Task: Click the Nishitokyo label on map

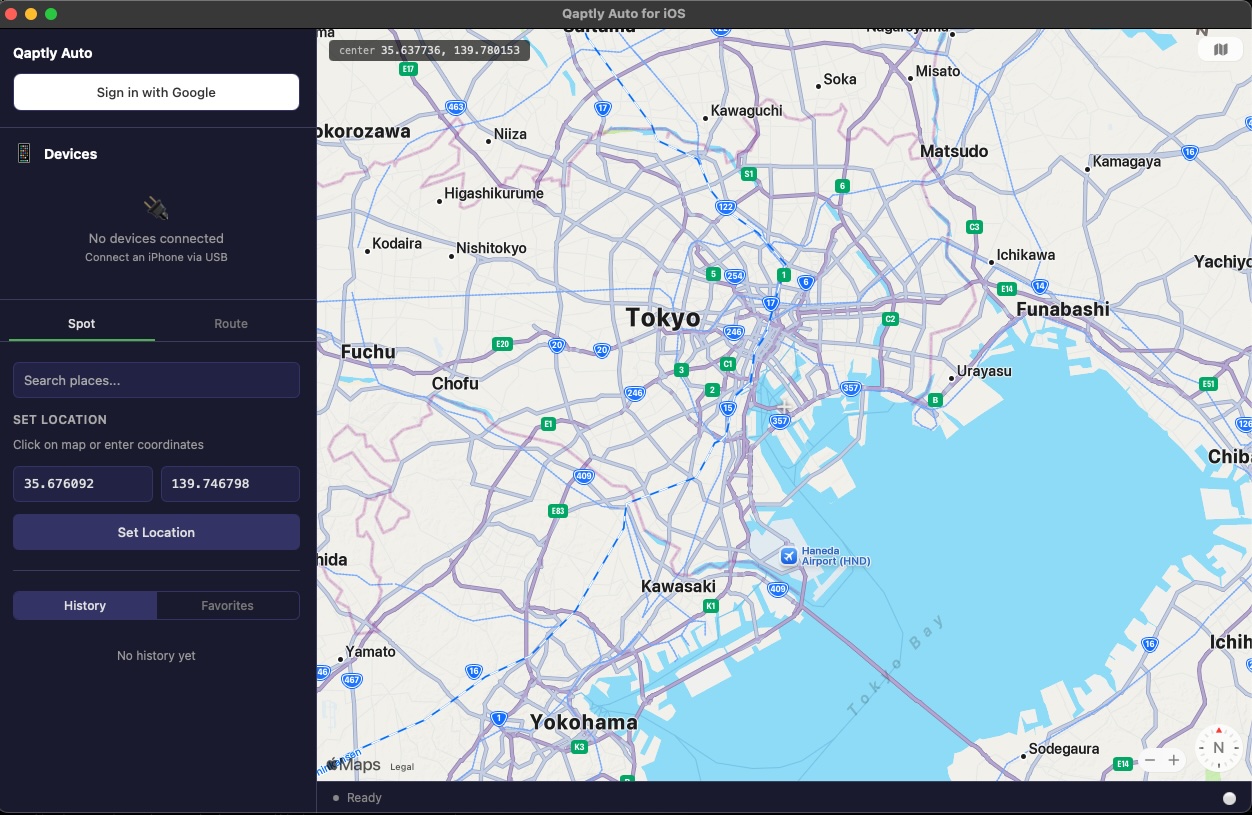Action: (x=491, y=248)
